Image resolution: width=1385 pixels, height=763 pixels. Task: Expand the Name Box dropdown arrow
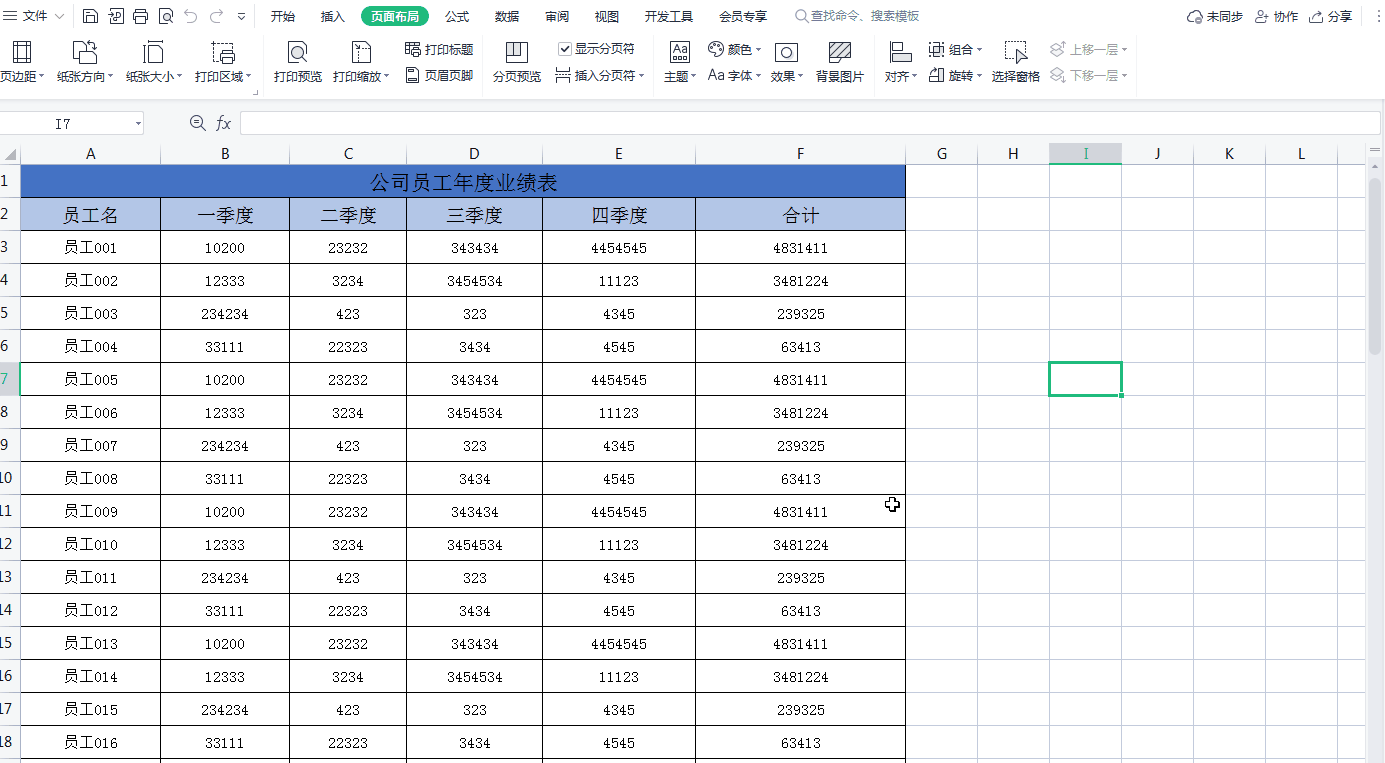[138, 123]
